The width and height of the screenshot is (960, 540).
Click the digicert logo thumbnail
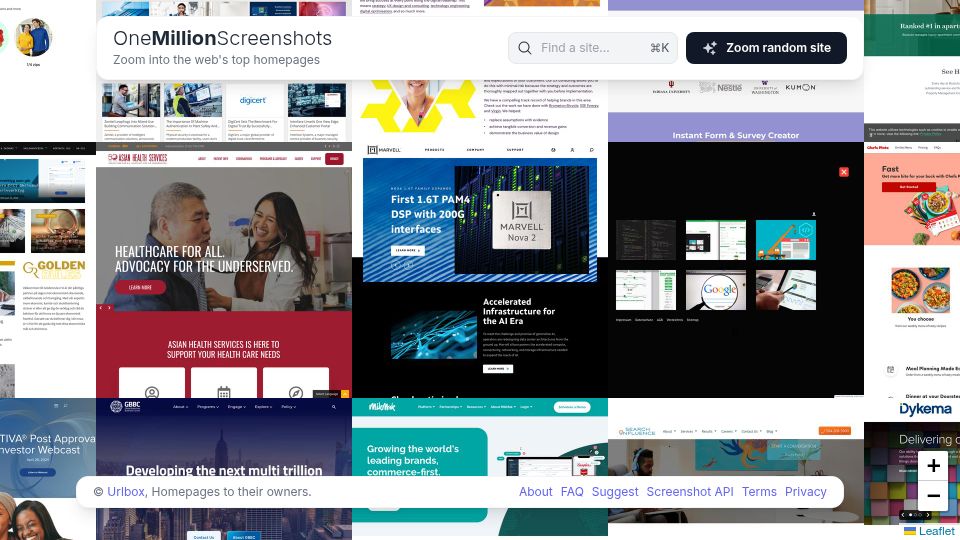[253, 100]
